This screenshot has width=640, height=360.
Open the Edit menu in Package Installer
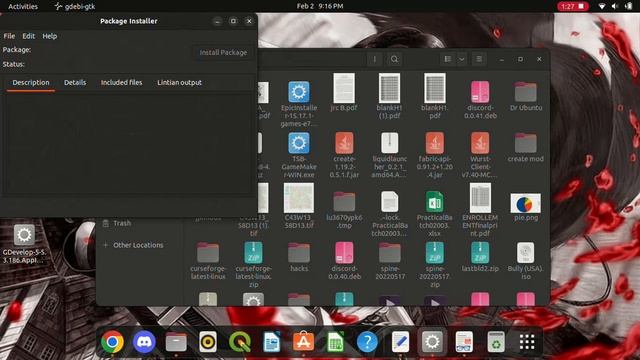(x=29, y=36)
